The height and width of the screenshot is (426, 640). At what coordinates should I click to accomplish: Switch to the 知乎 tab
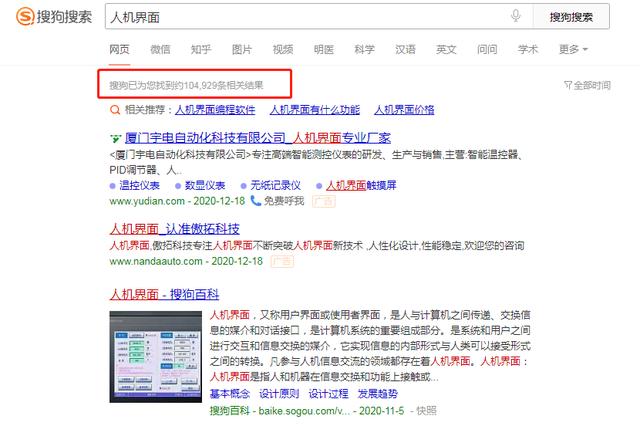201,49
